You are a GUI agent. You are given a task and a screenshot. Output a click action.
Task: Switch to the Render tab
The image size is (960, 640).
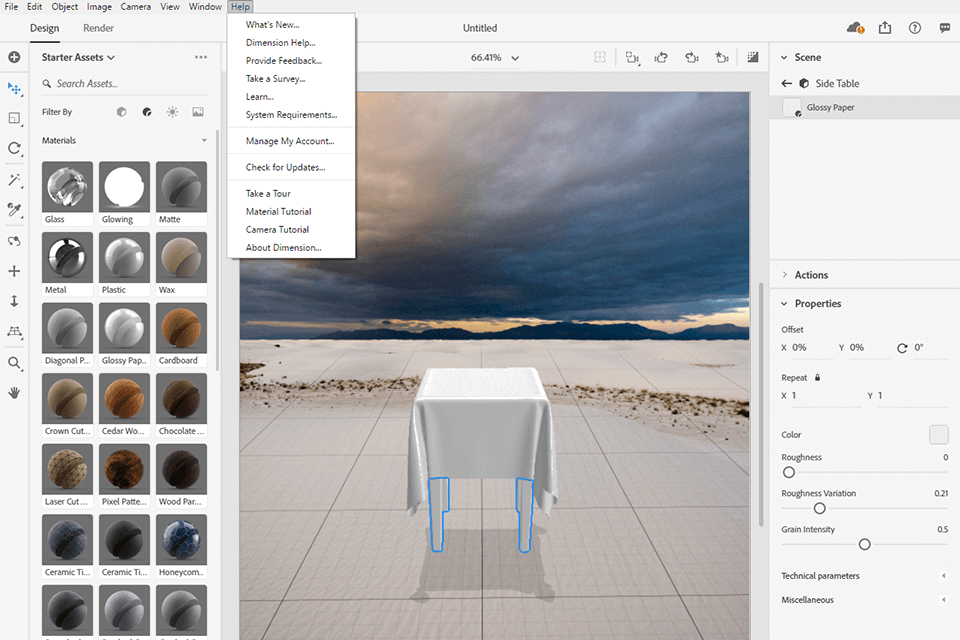pos(98,29)
